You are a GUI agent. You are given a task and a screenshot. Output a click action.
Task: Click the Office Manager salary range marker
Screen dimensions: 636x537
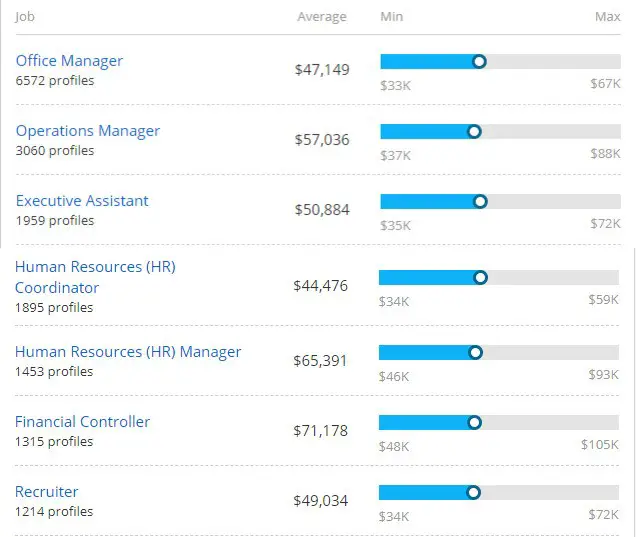tap(479, 62)
